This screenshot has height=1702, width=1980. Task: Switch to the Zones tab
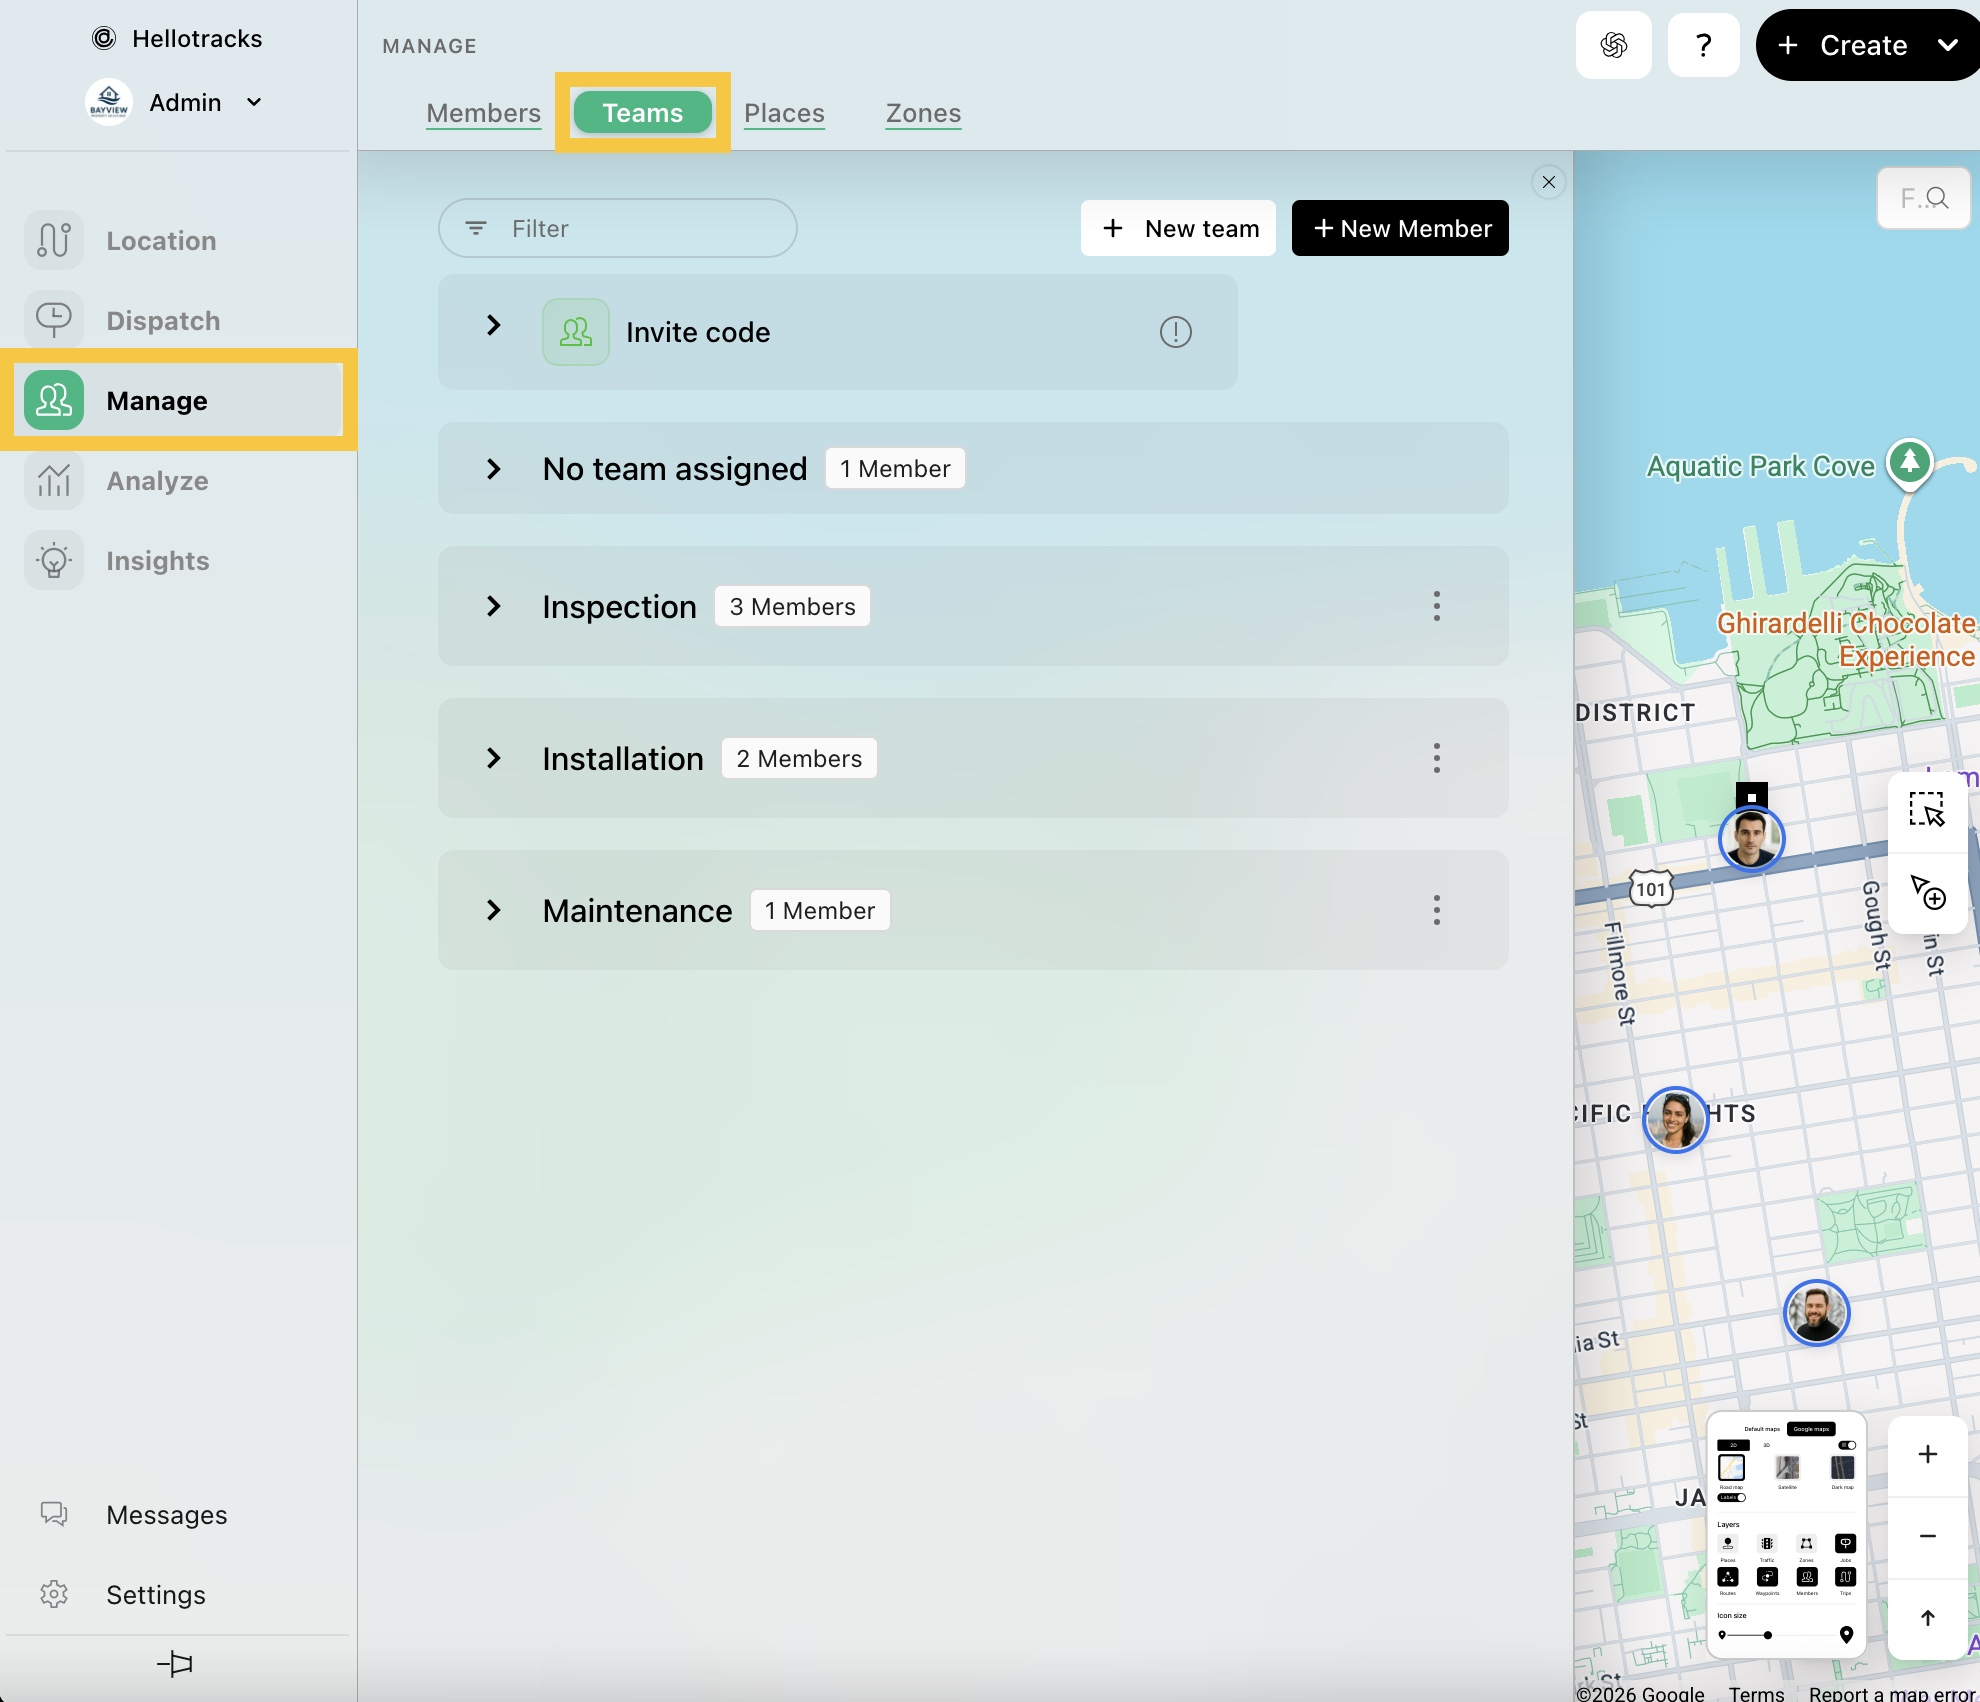point(922,113)
